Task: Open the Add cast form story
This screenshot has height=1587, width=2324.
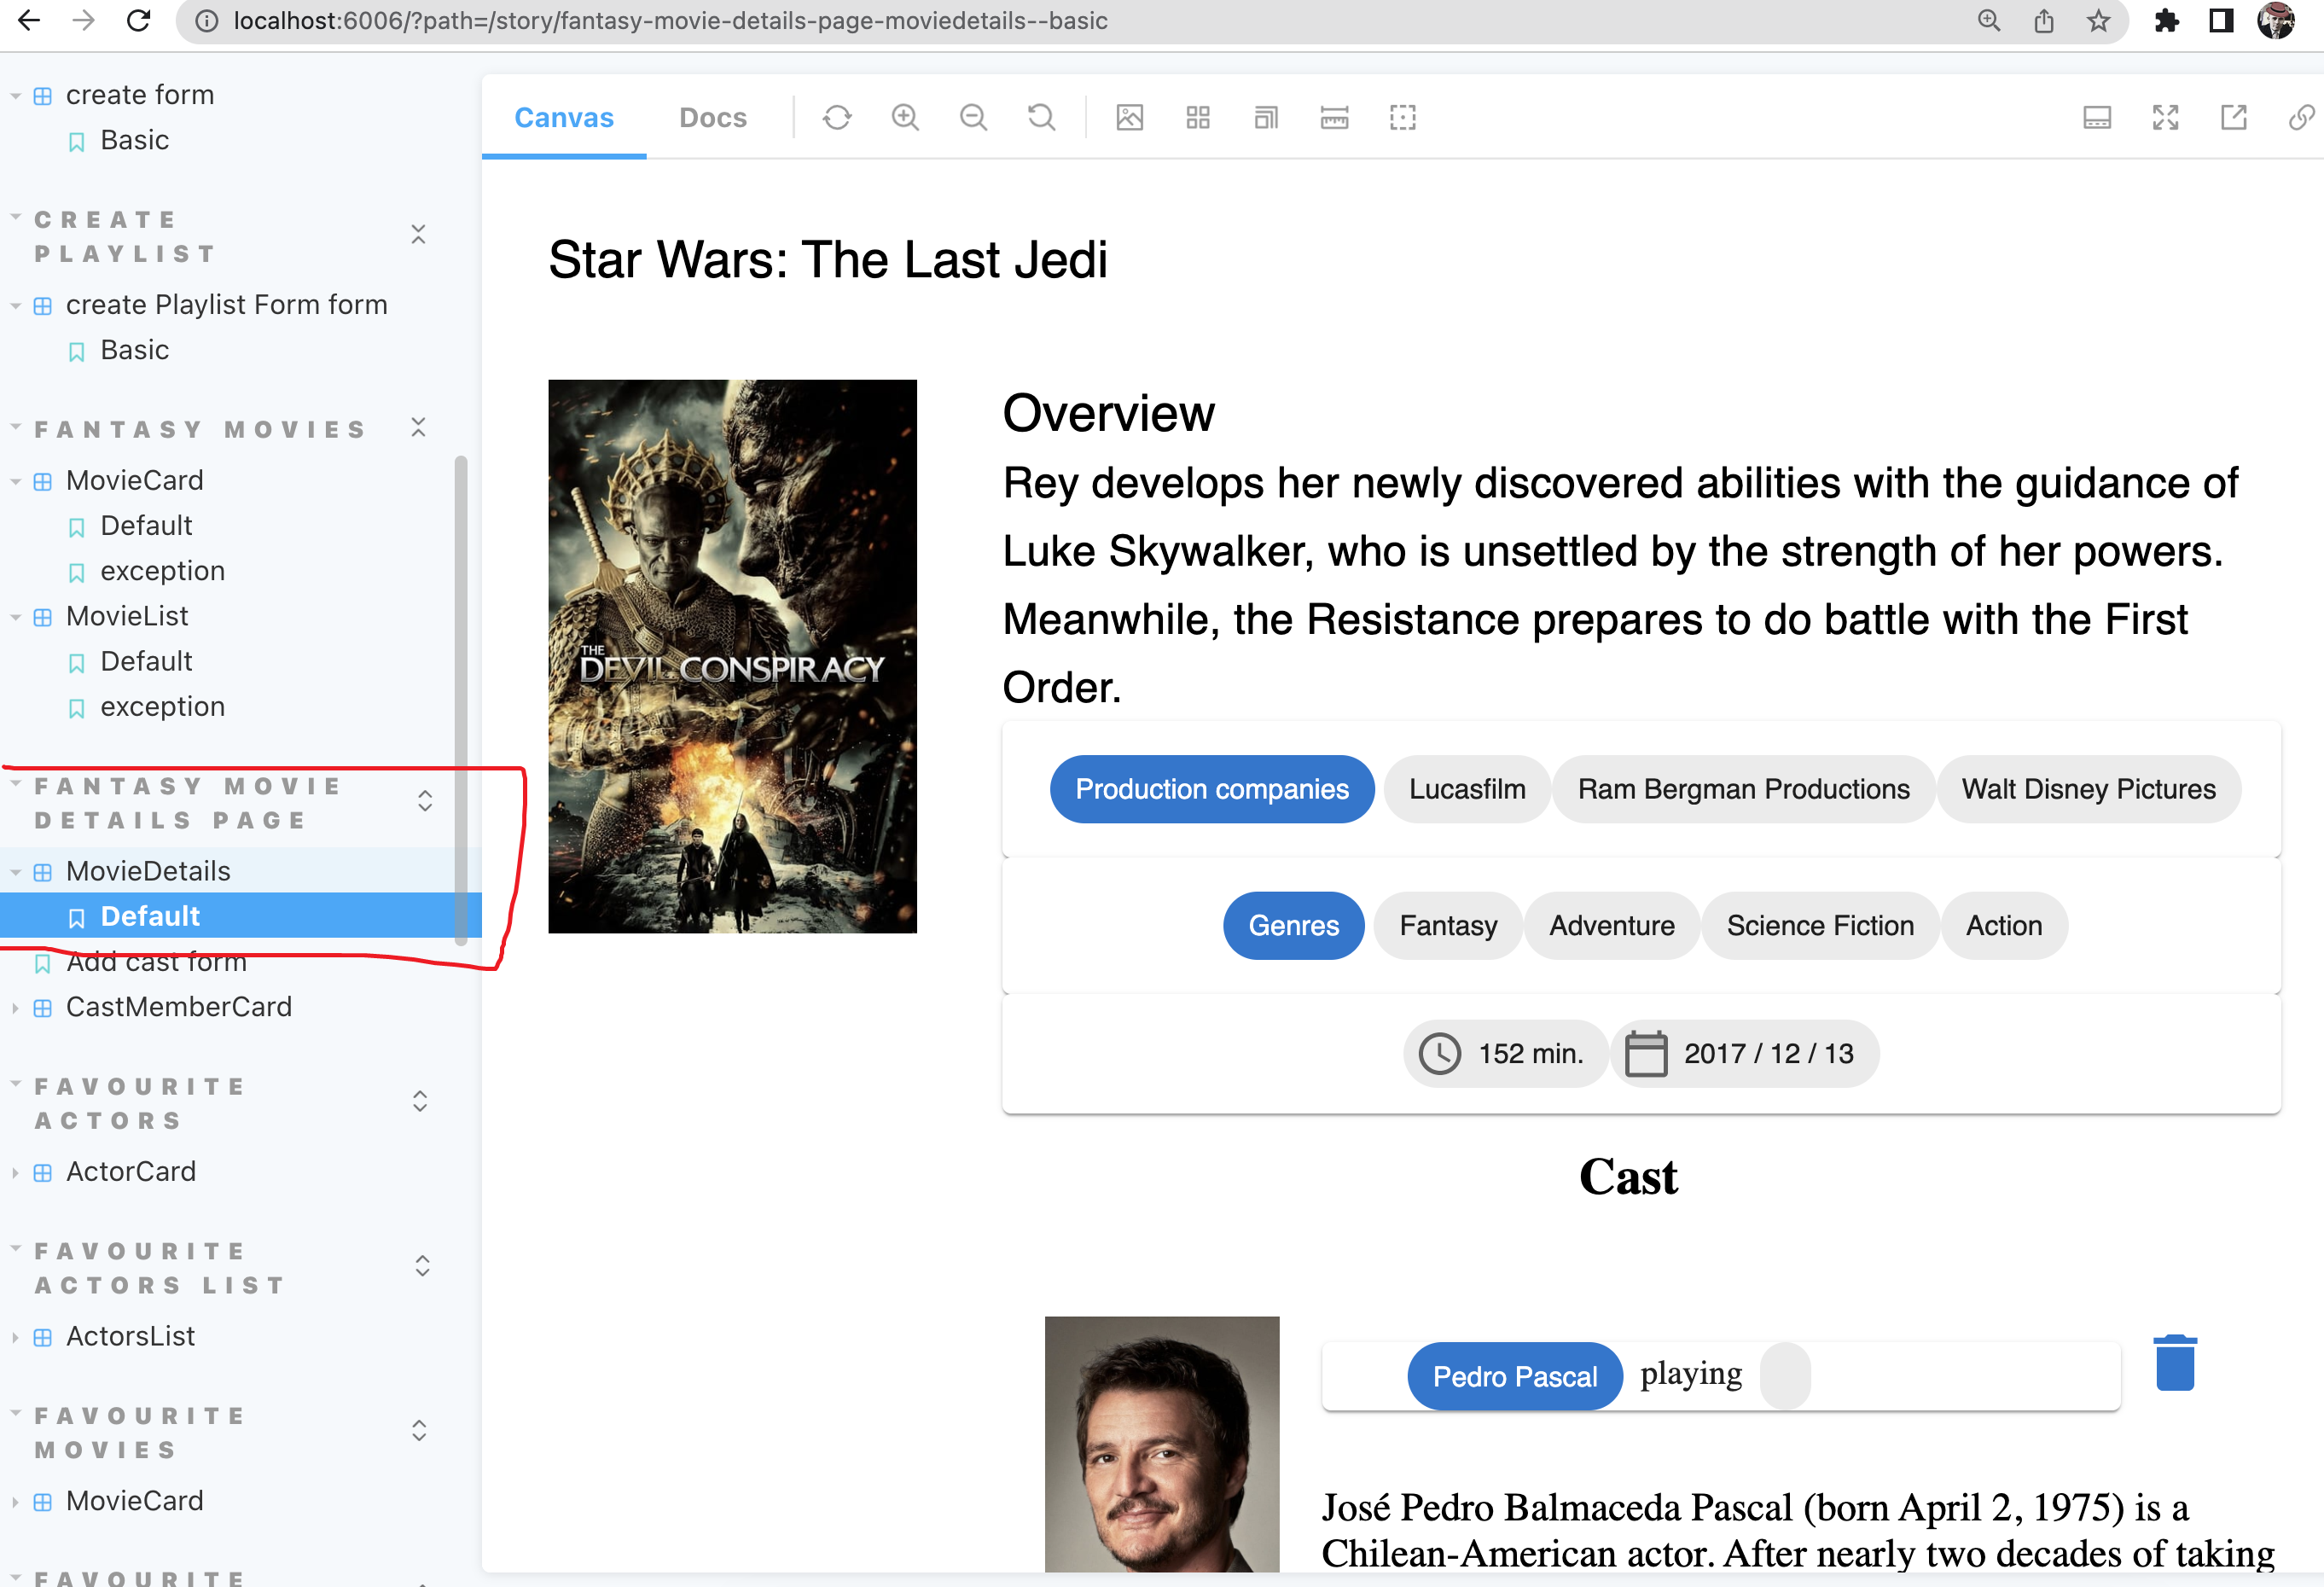Action: (156, 962)
